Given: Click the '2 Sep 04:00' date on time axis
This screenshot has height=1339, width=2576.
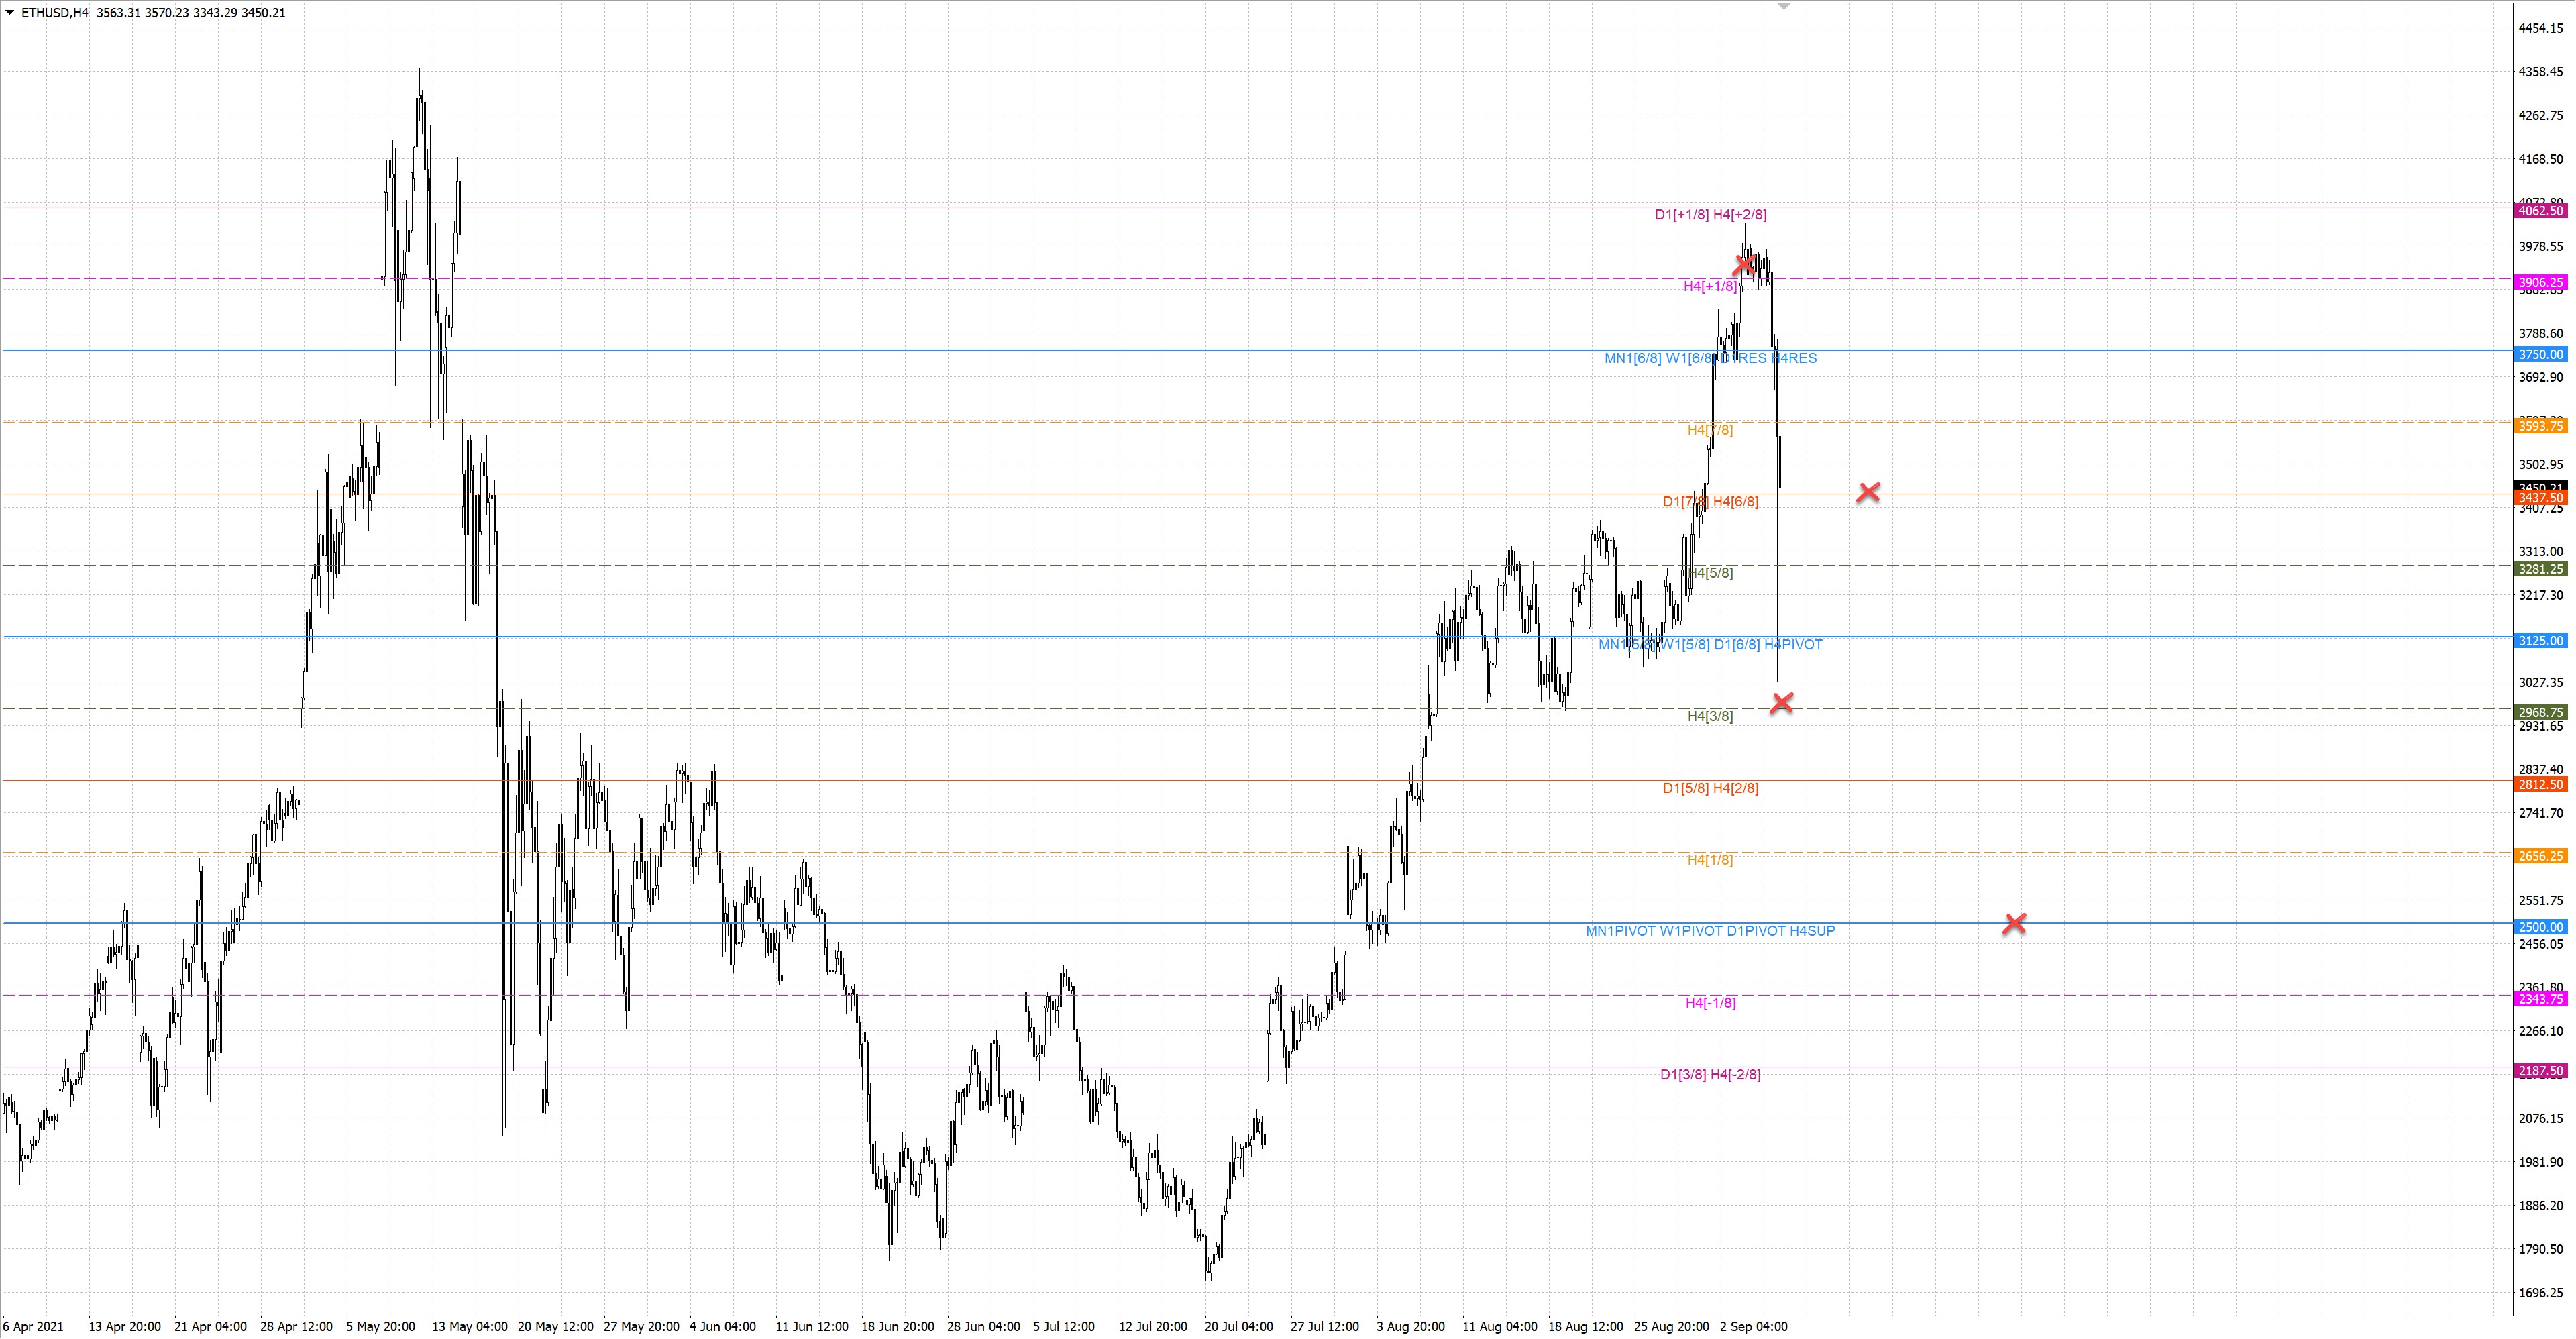Looking at the screenshot, I should point(1753,1326).
